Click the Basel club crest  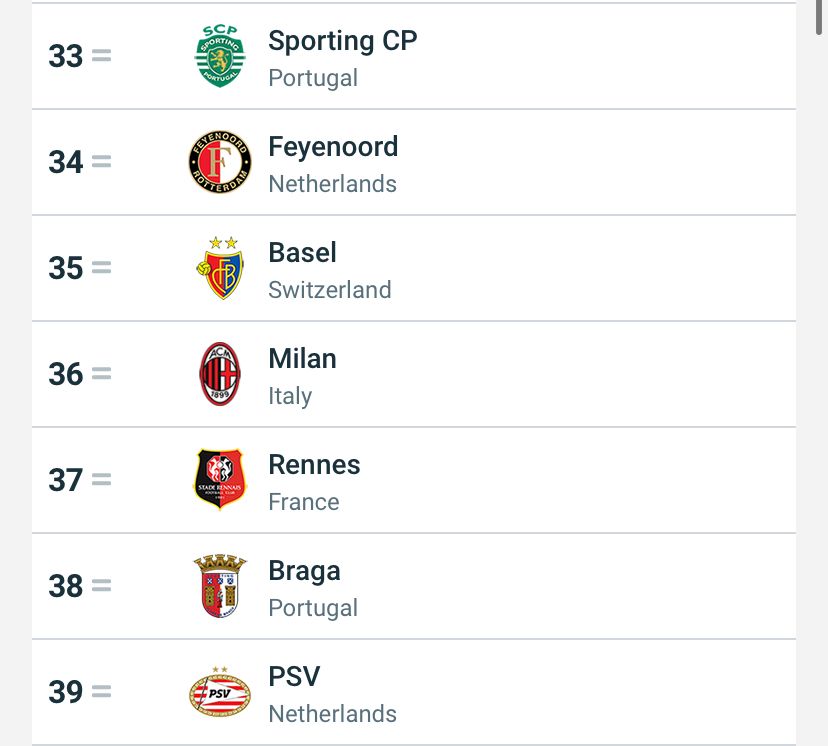tap(220, 268)
